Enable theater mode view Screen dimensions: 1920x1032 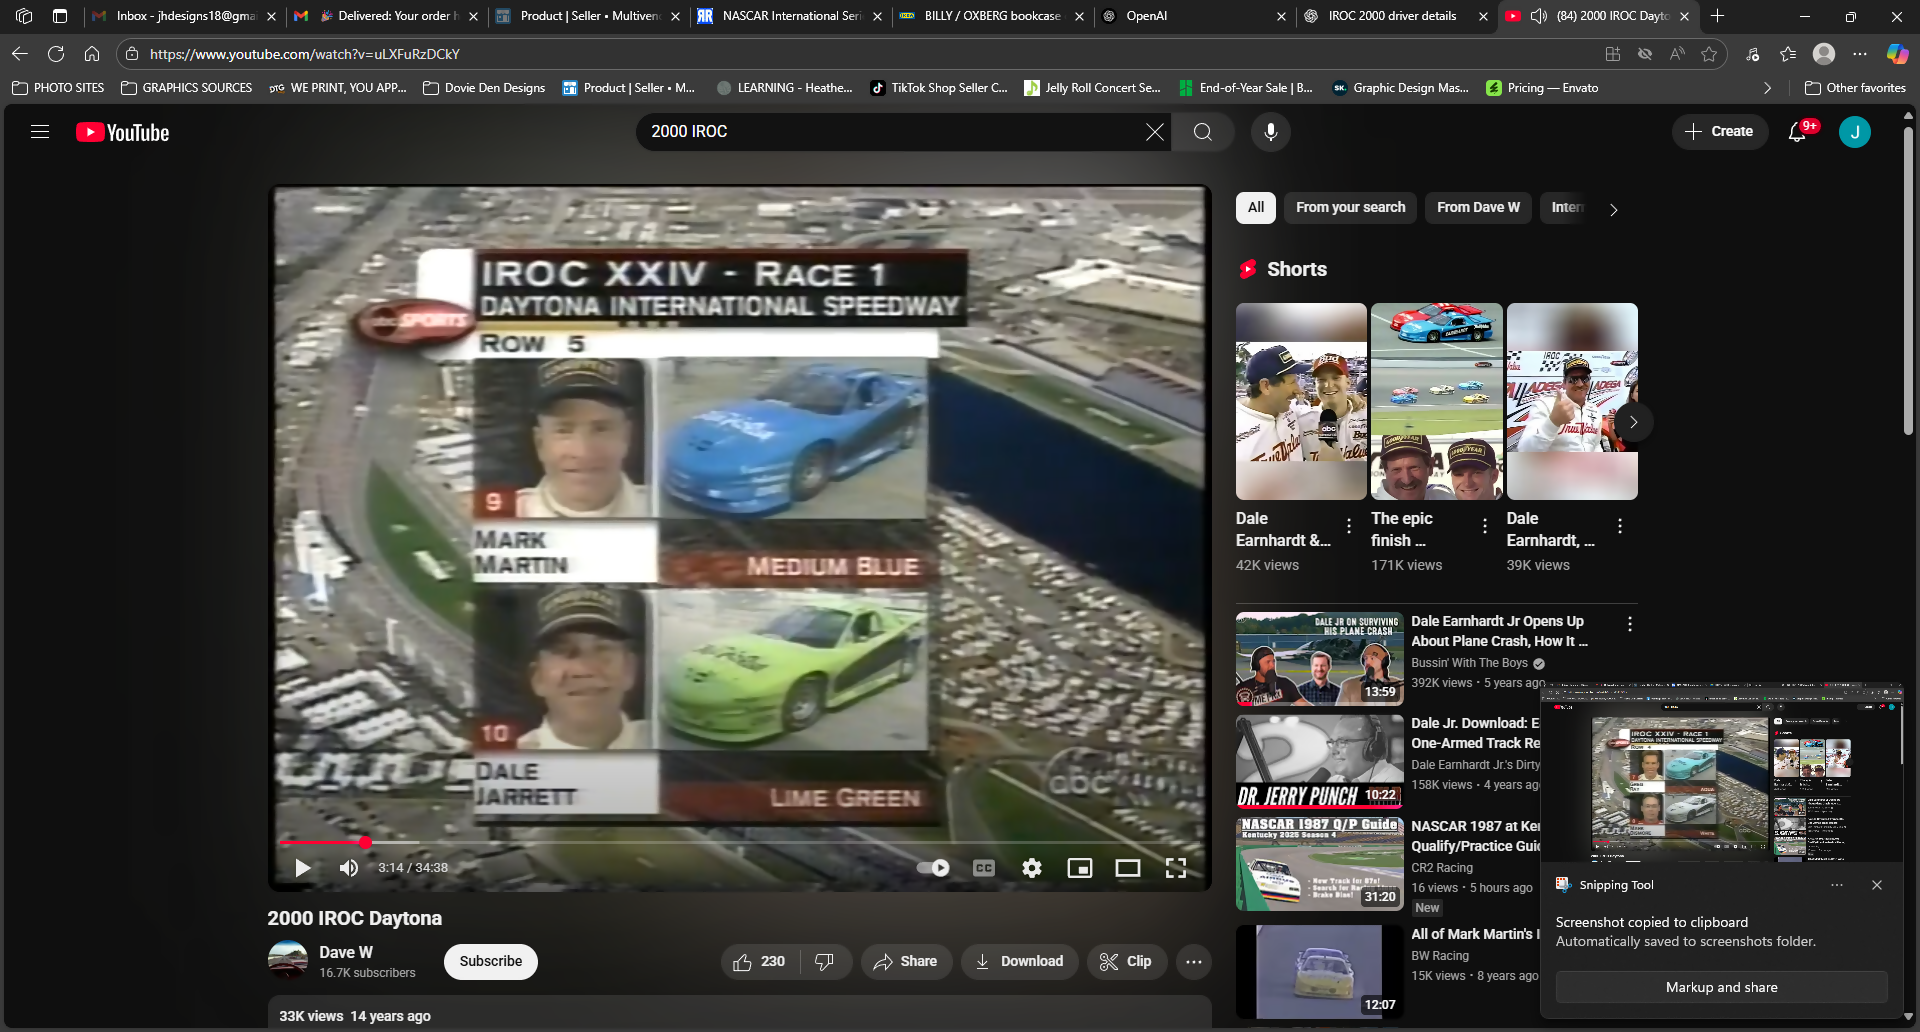1128,868
